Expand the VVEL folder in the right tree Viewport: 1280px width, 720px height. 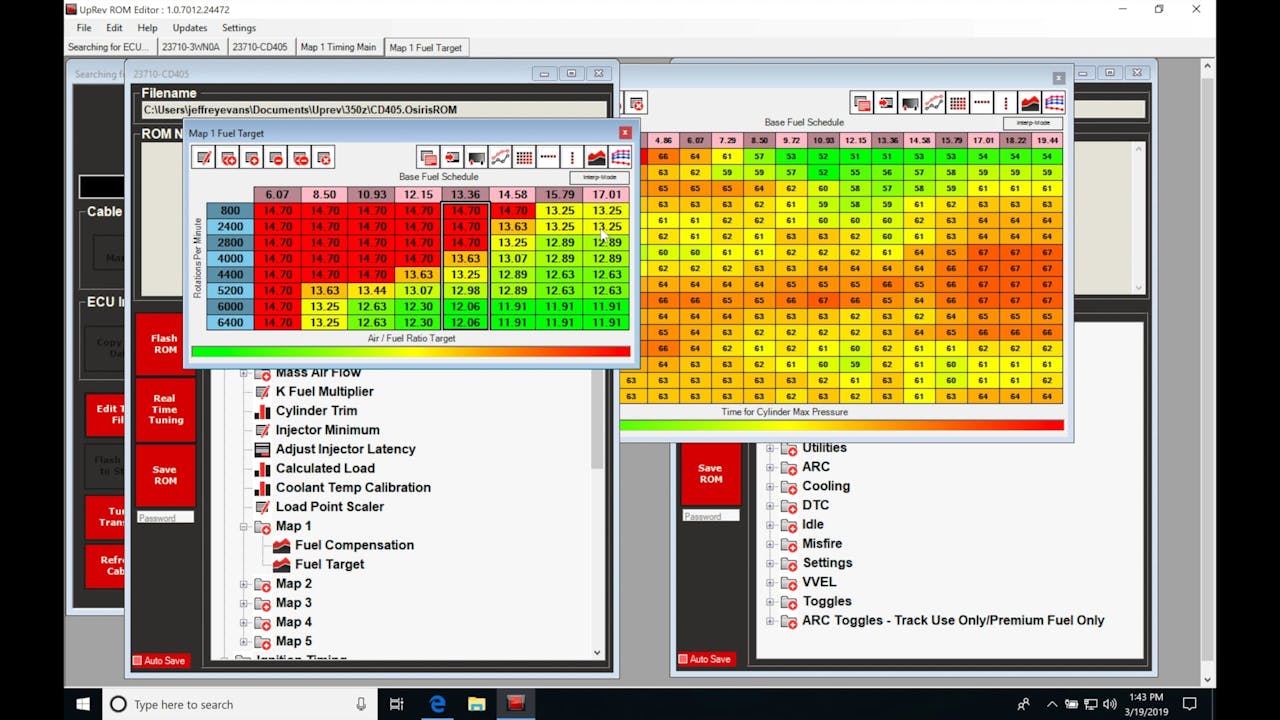coord(770,582)
